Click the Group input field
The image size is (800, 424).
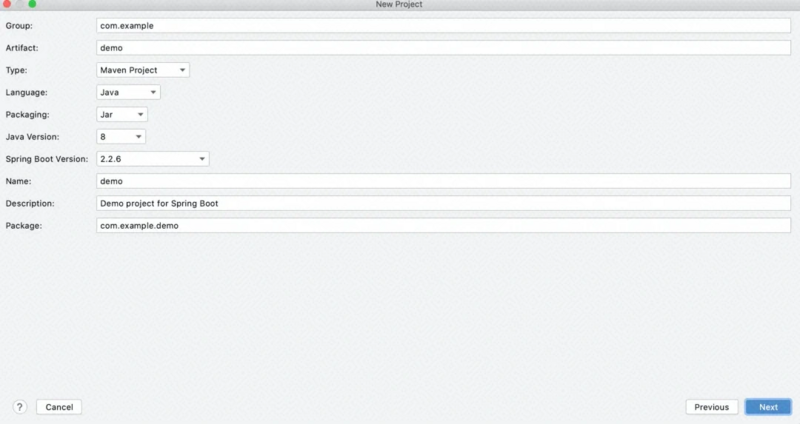pos(443,26)
